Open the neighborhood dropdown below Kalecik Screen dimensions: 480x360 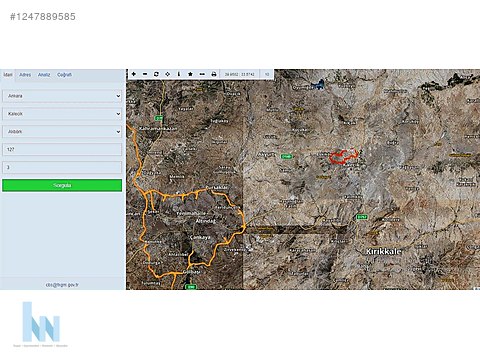click(x=62, y=132)
